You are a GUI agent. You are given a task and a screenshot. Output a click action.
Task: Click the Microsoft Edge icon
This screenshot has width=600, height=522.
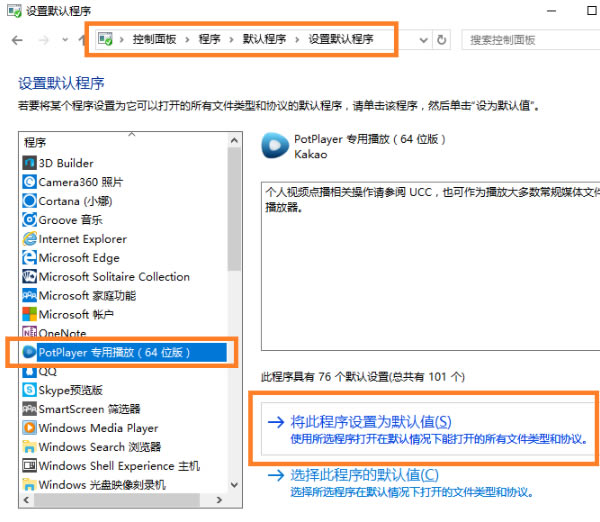point(29,258)
